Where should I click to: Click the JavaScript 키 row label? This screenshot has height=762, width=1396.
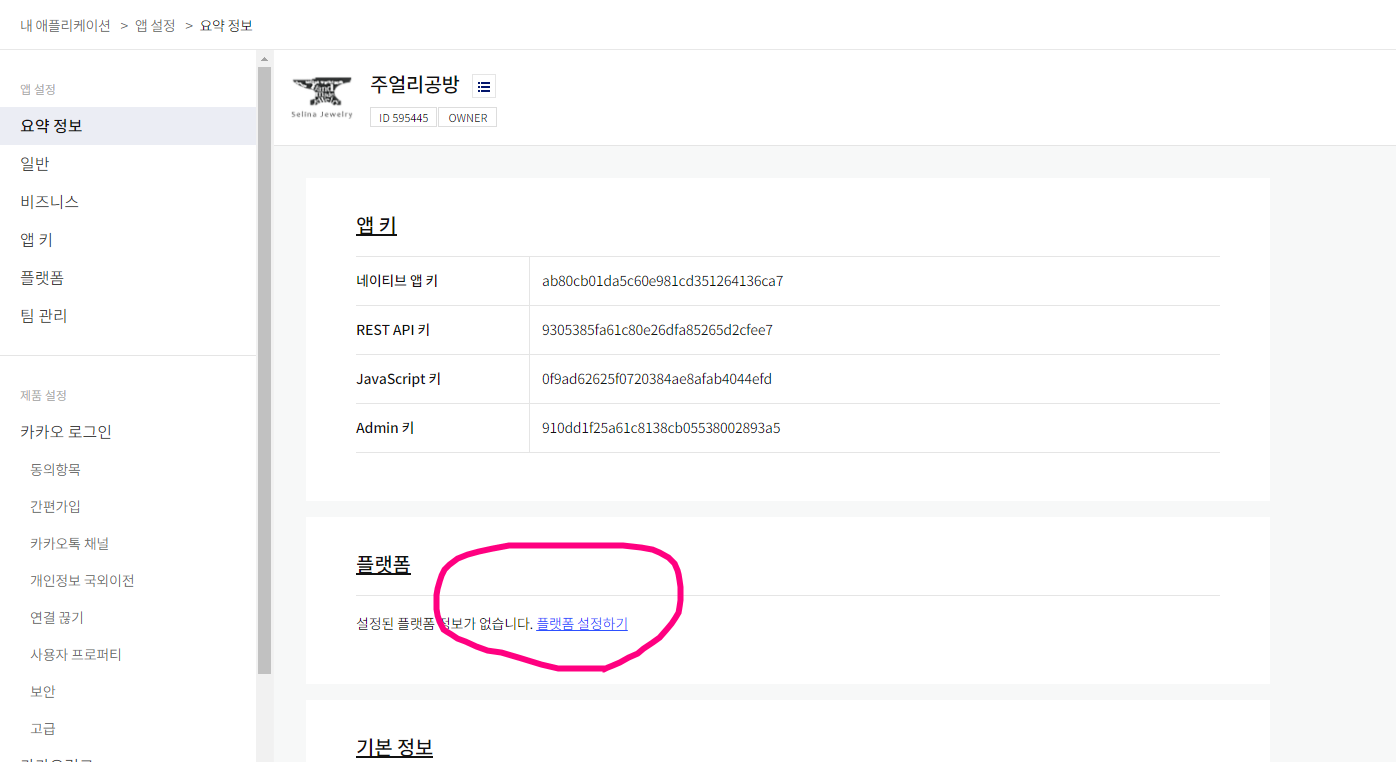(x=398, y=379)
